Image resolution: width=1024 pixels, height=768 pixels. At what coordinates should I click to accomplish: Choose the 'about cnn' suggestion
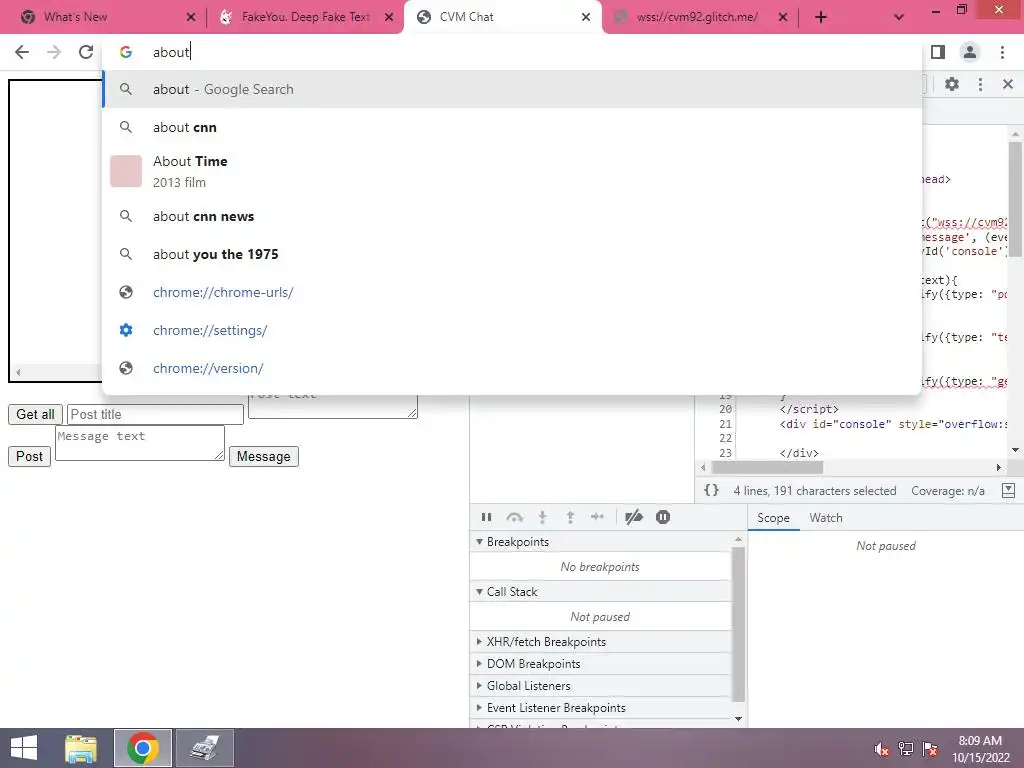(x=512, y=127)
